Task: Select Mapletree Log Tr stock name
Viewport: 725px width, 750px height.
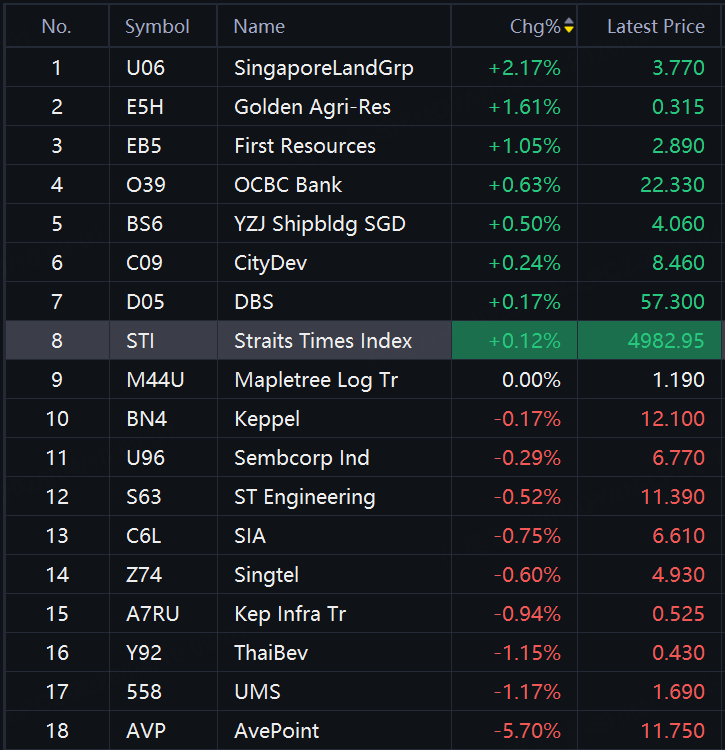Action: pos(316,380)
